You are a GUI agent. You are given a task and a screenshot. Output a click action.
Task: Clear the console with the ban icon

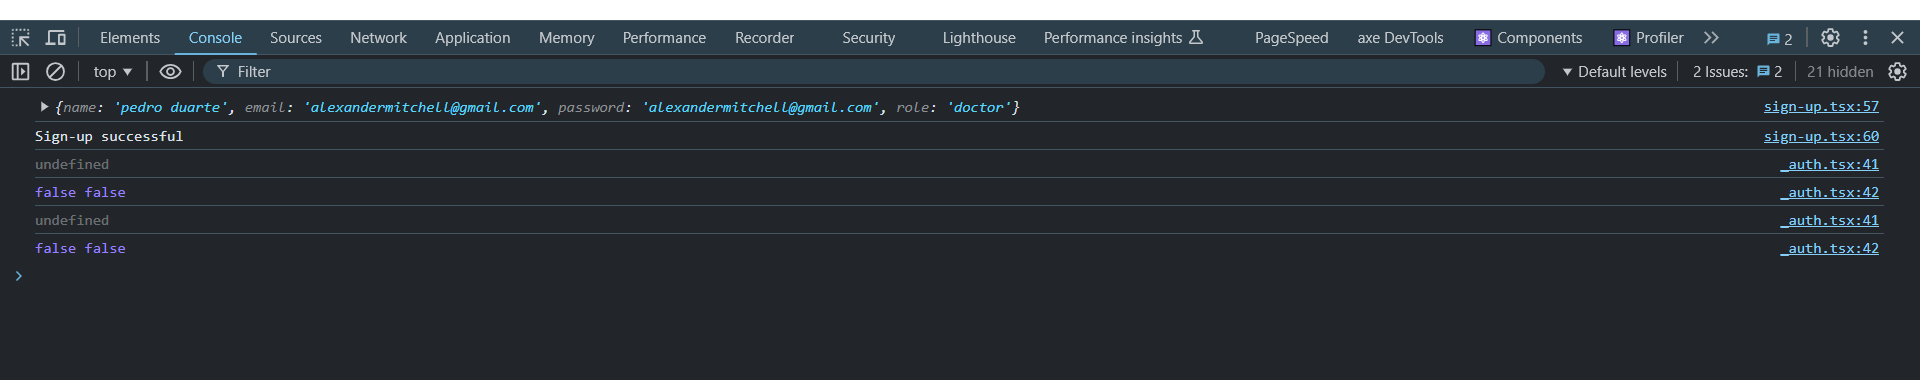click(x=56, y=72)
